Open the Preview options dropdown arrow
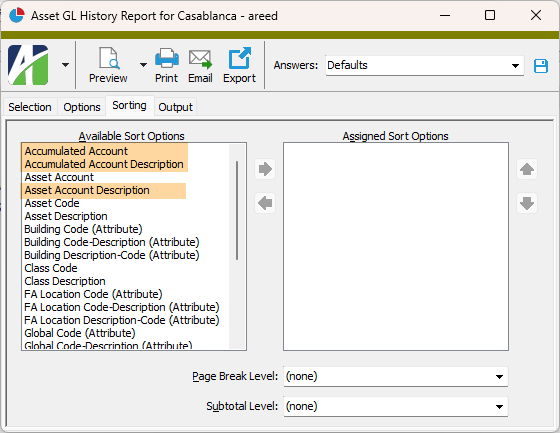Viewport: 560px width, 433px height. pos(143,65)
